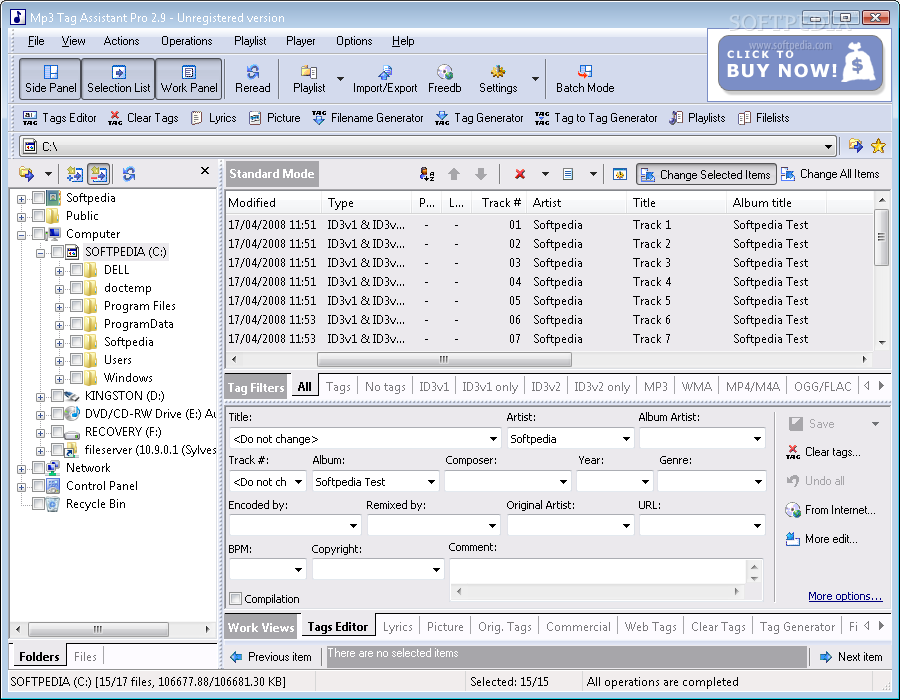The image size is (900, 700).
Task: Check the KINGSTON (D:) drive checkbox
Action: 57,395
